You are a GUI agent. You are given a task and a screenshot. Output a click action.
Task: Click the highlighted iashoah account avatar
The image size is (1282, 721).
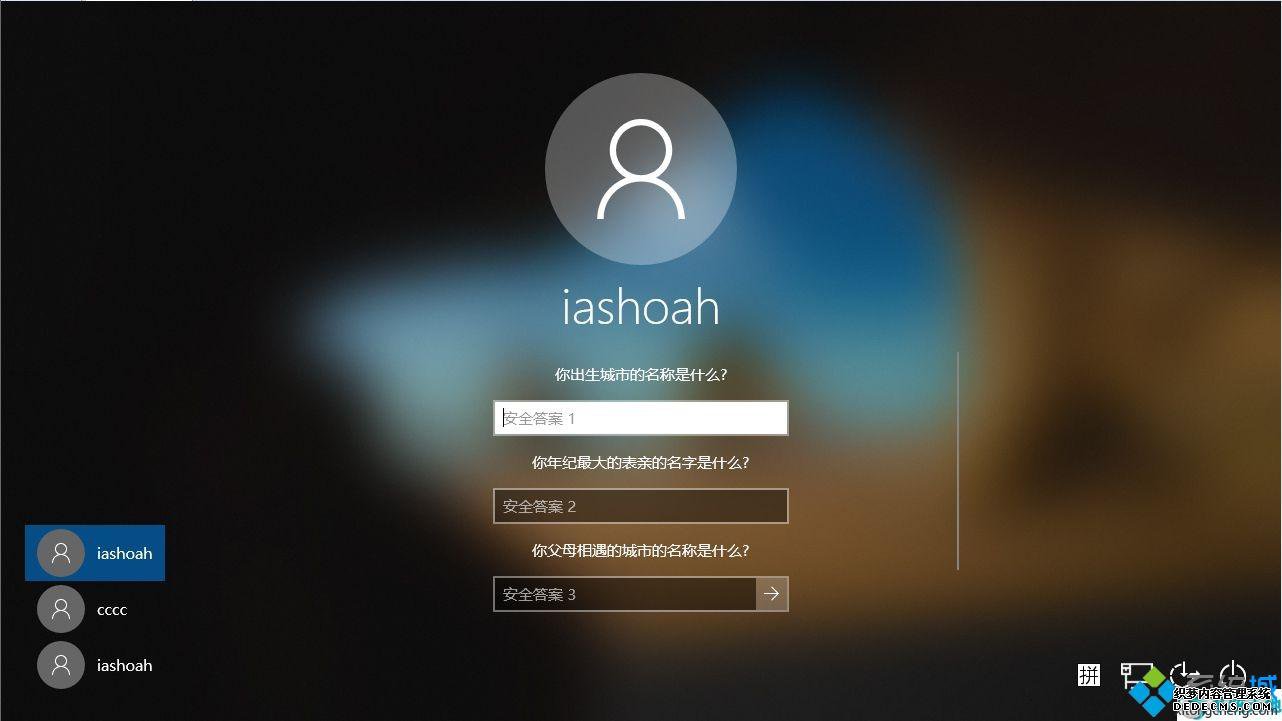tap(61, 553)
